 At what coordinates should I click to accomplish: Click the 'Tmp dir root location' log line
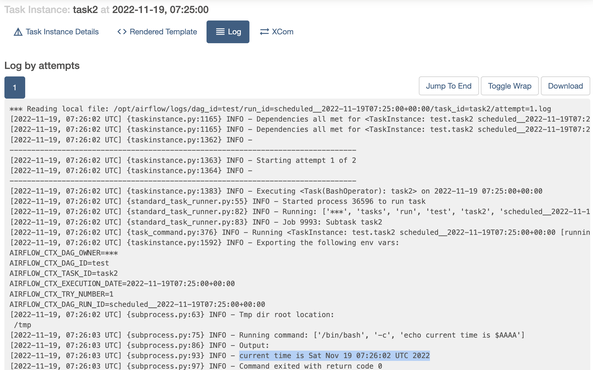172,314
